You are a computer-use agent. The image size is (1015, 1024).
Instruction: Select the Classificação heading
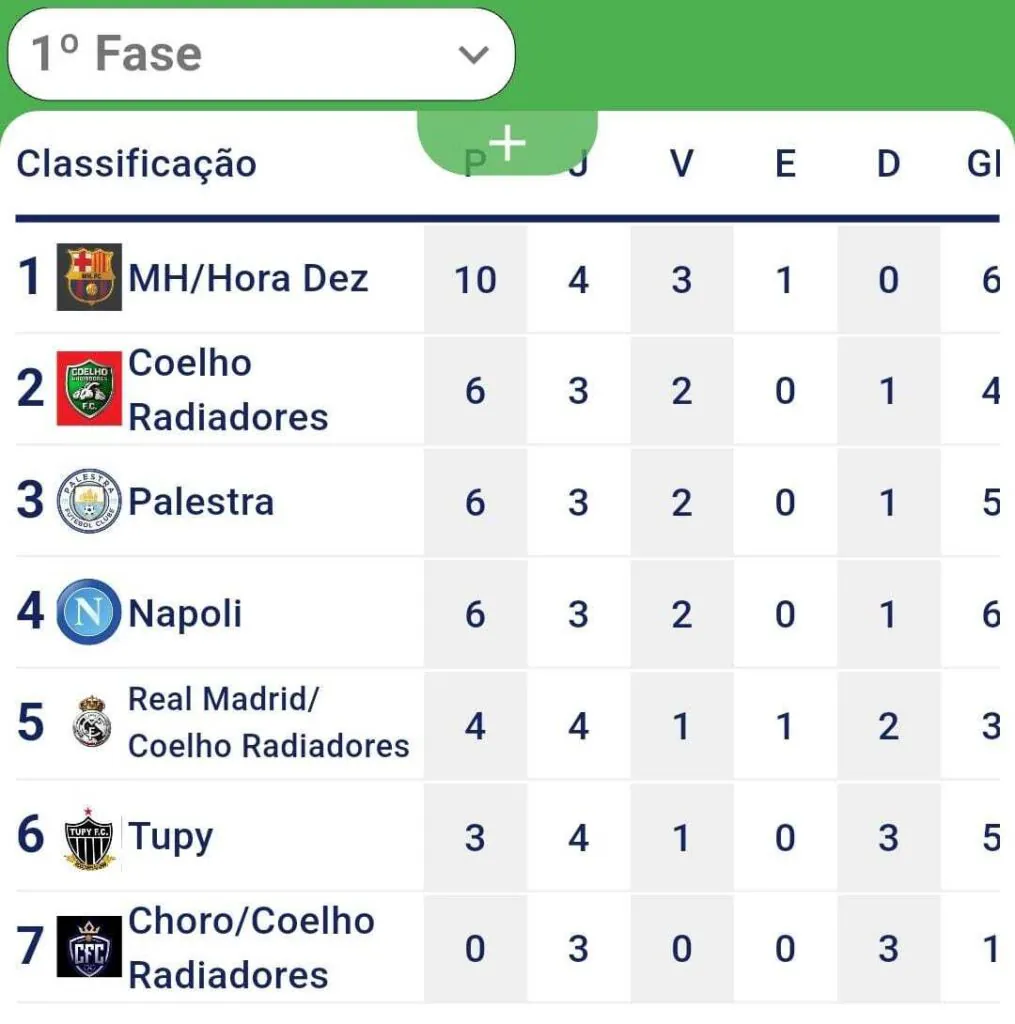[x=137, y=165]
